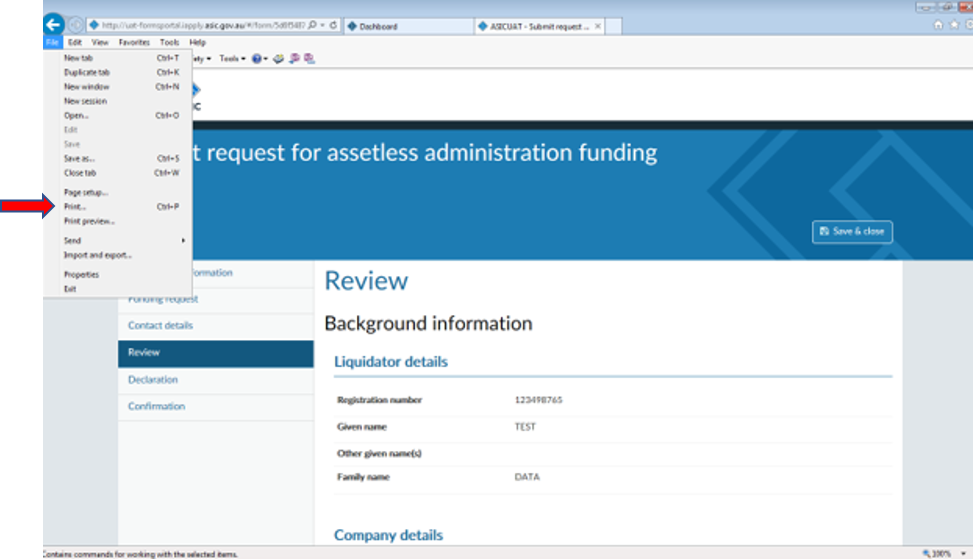Open the zoom level dropdown arrow

(964, 553)
